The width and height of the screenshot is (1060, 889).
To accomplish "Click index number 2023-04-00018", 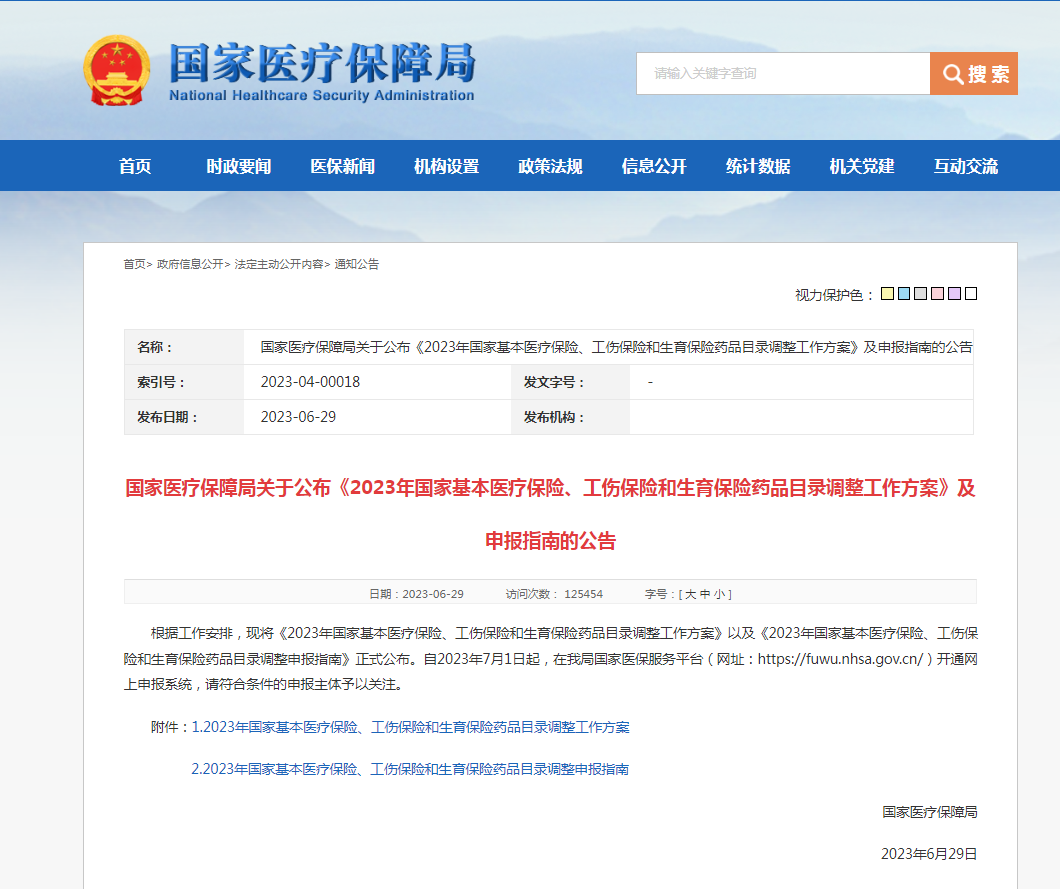I will [310, 382].
